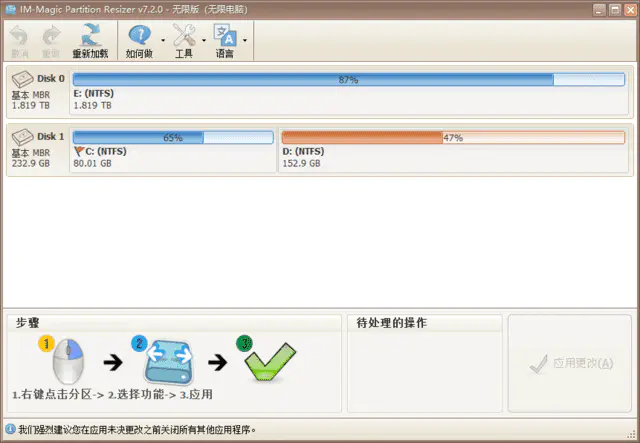The height and width of the screenshot is (443, 640).
Task: Click the undo arrow icon
Action: (x=21, y=35)
